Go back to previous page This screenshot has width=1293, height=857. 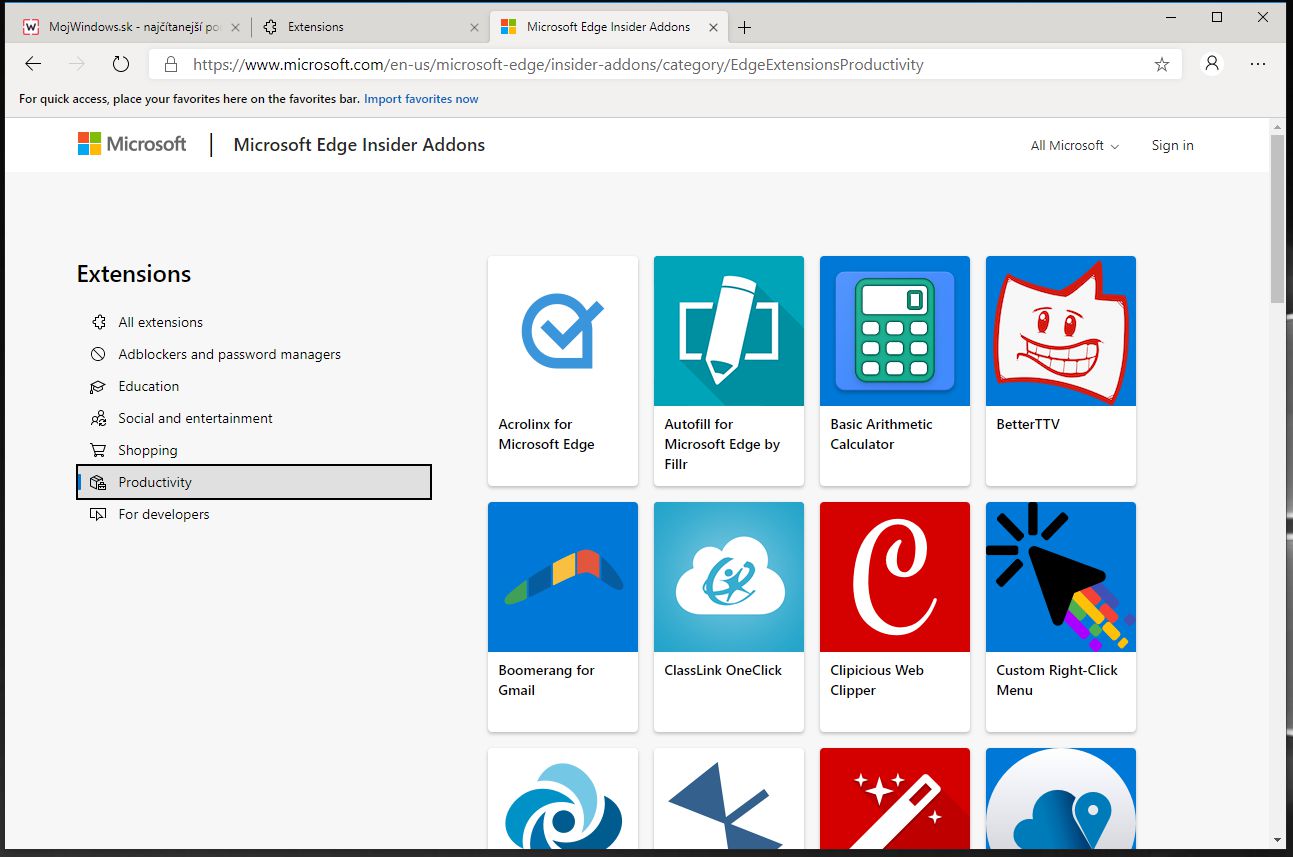pos(33,64)
